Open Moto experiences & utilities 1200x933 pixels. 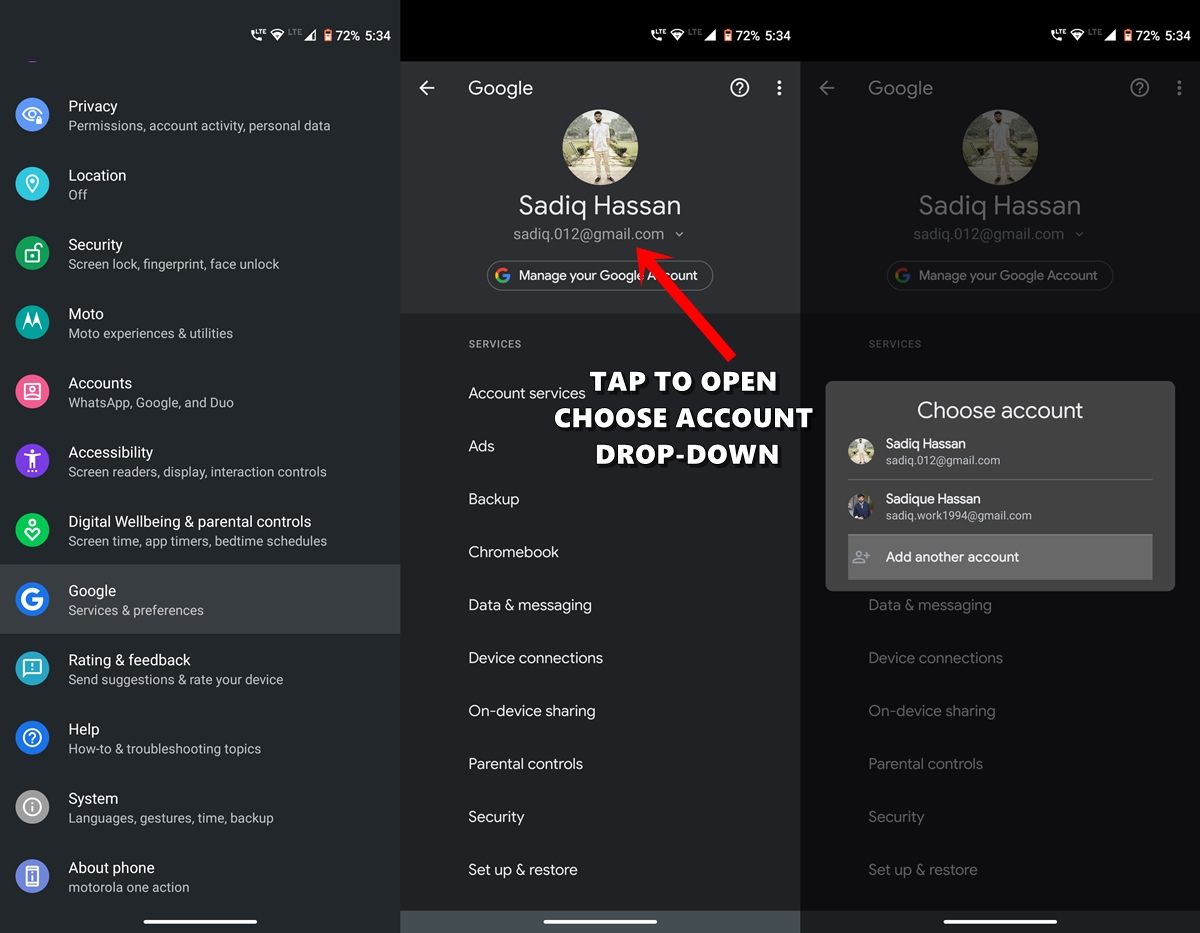pos(200,322)
